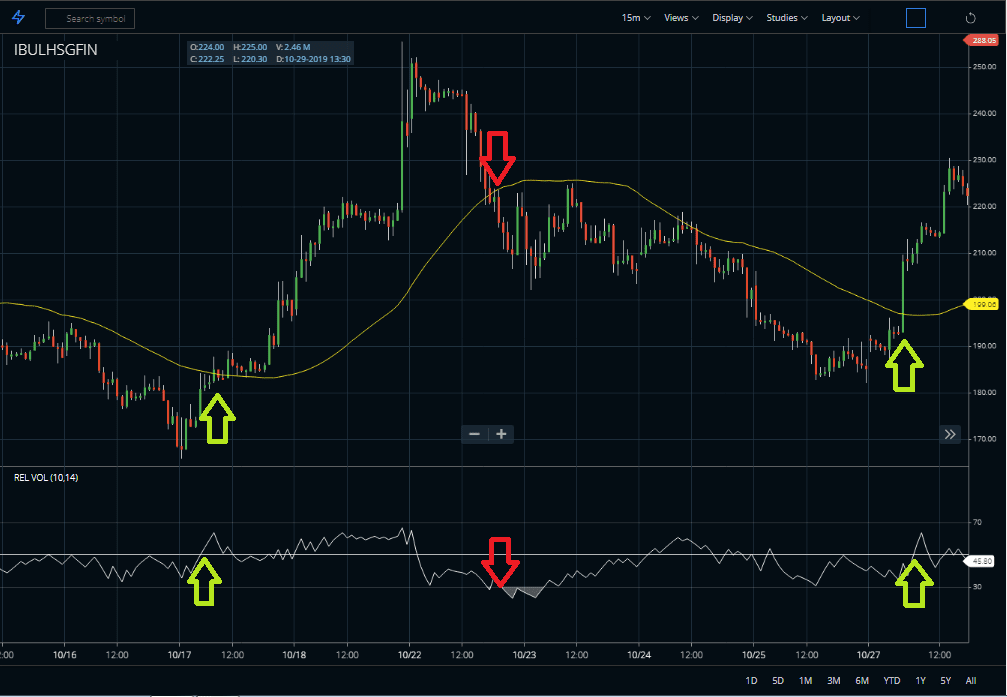The height and width of the screenshot is (697, 1007).
Task: Click the circular refresh icon
Action: pos(970,18)
